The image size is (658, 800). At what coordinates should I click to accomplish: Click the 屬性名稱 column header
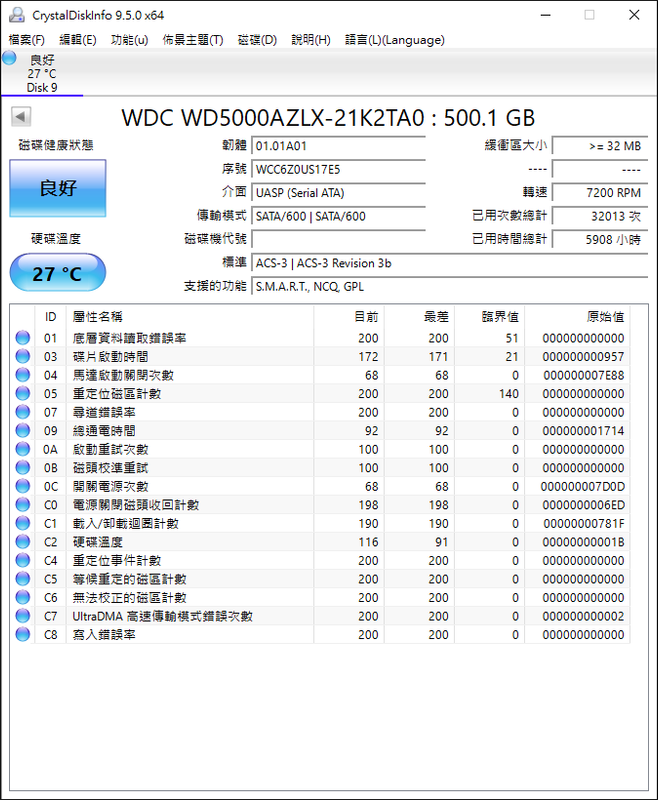click(x=190, y=317)
